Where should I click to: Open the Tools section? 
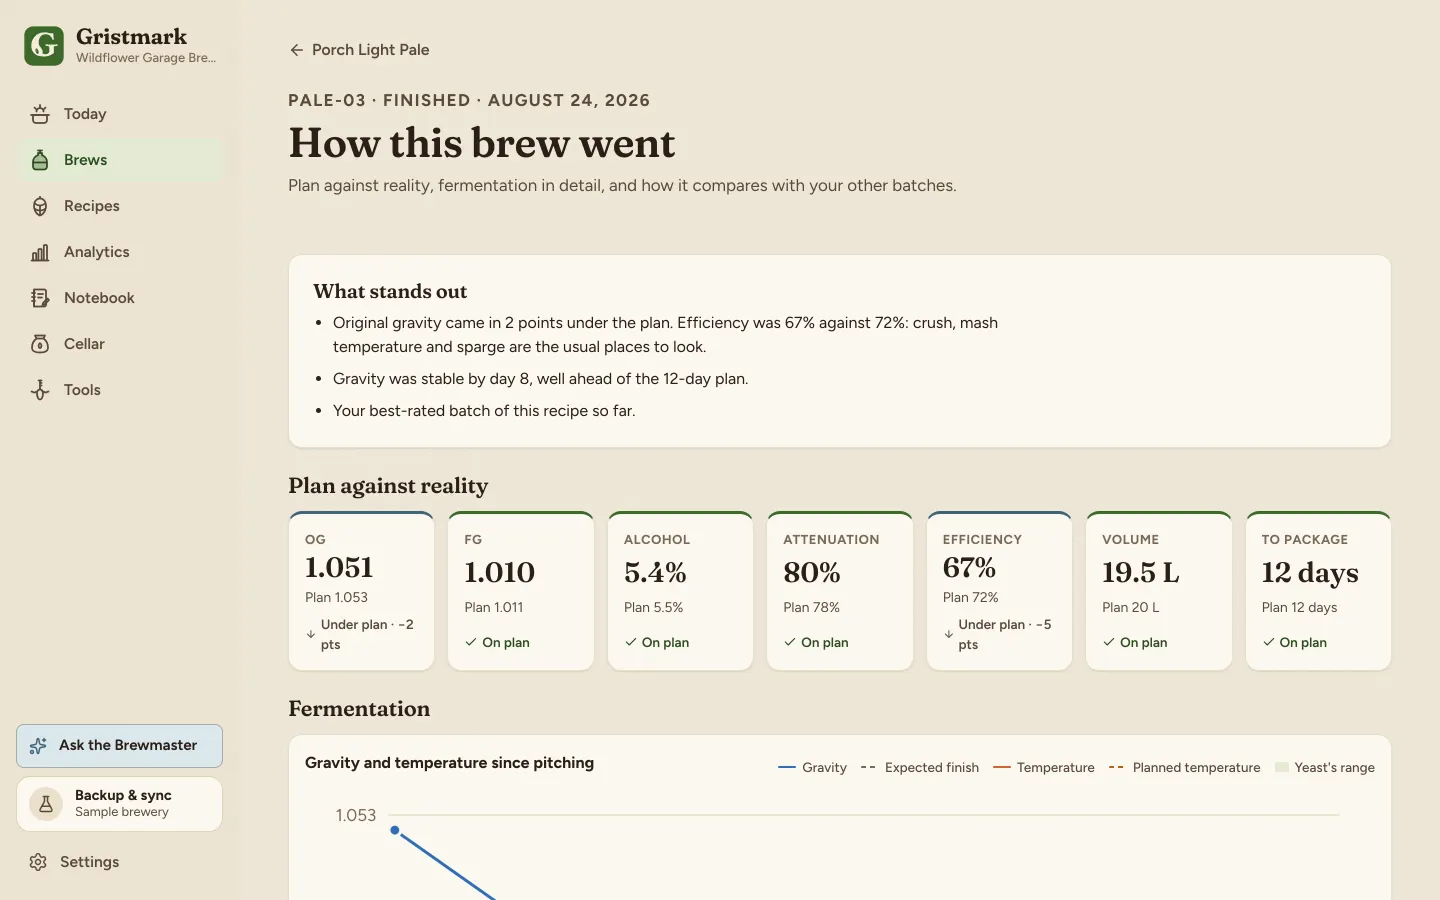click(x=120, y=390)
